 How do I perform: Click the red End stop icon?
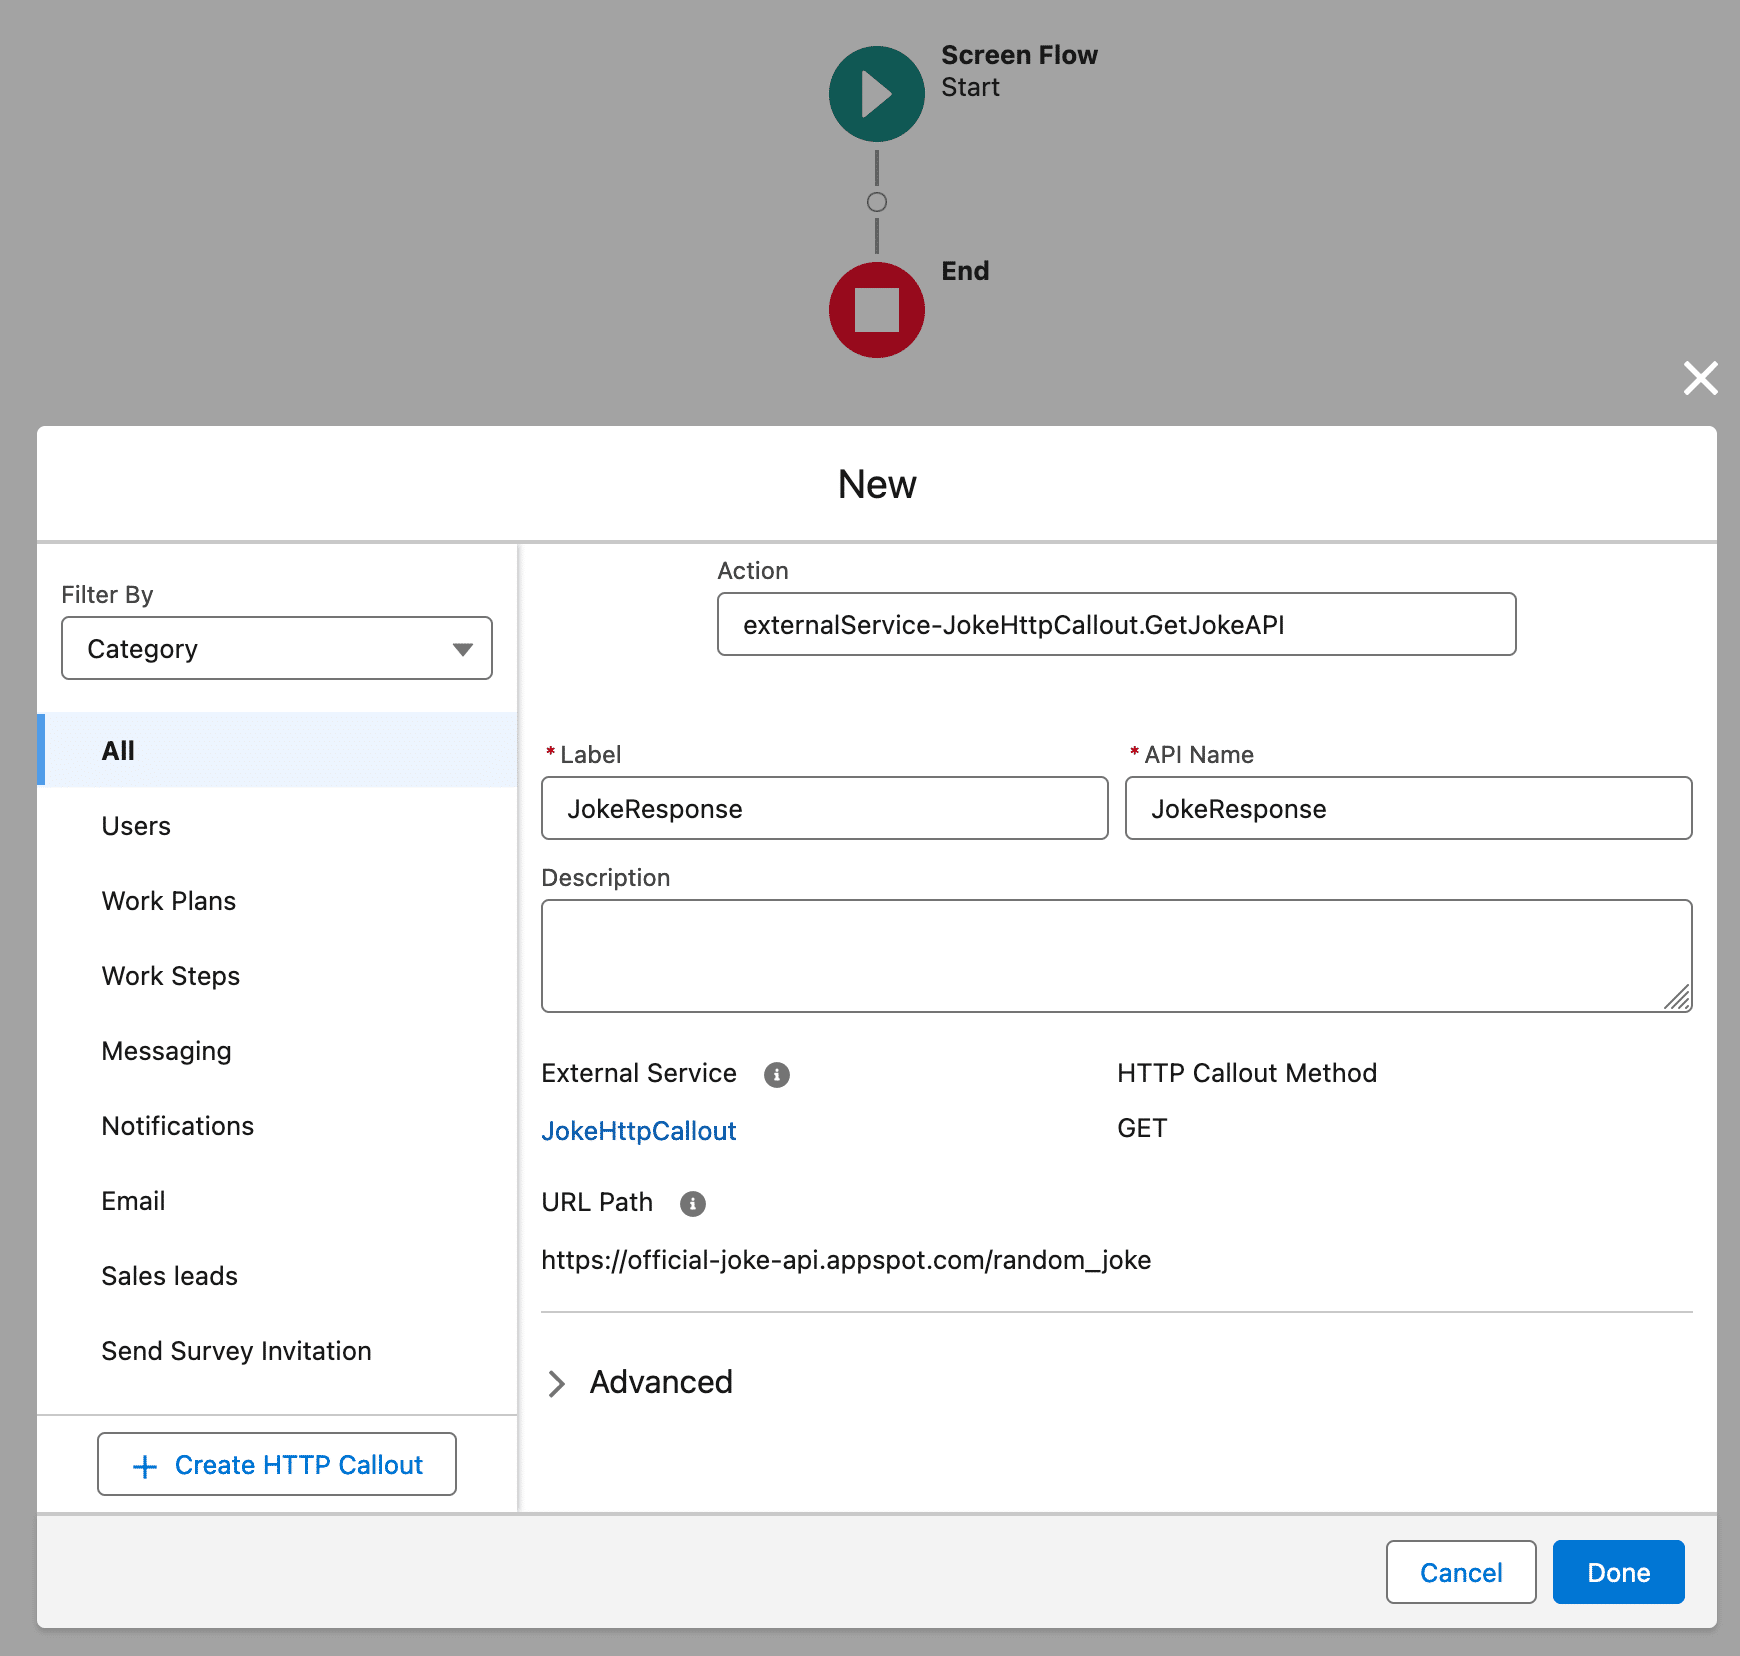(876, 309)
